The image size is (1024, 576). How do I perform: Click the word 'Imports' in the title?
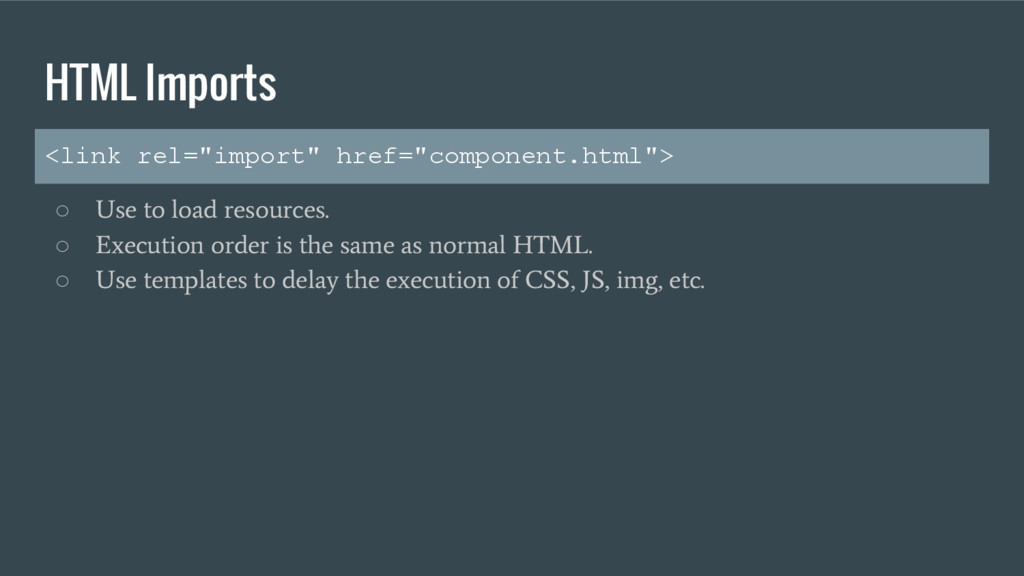[211, 83]
